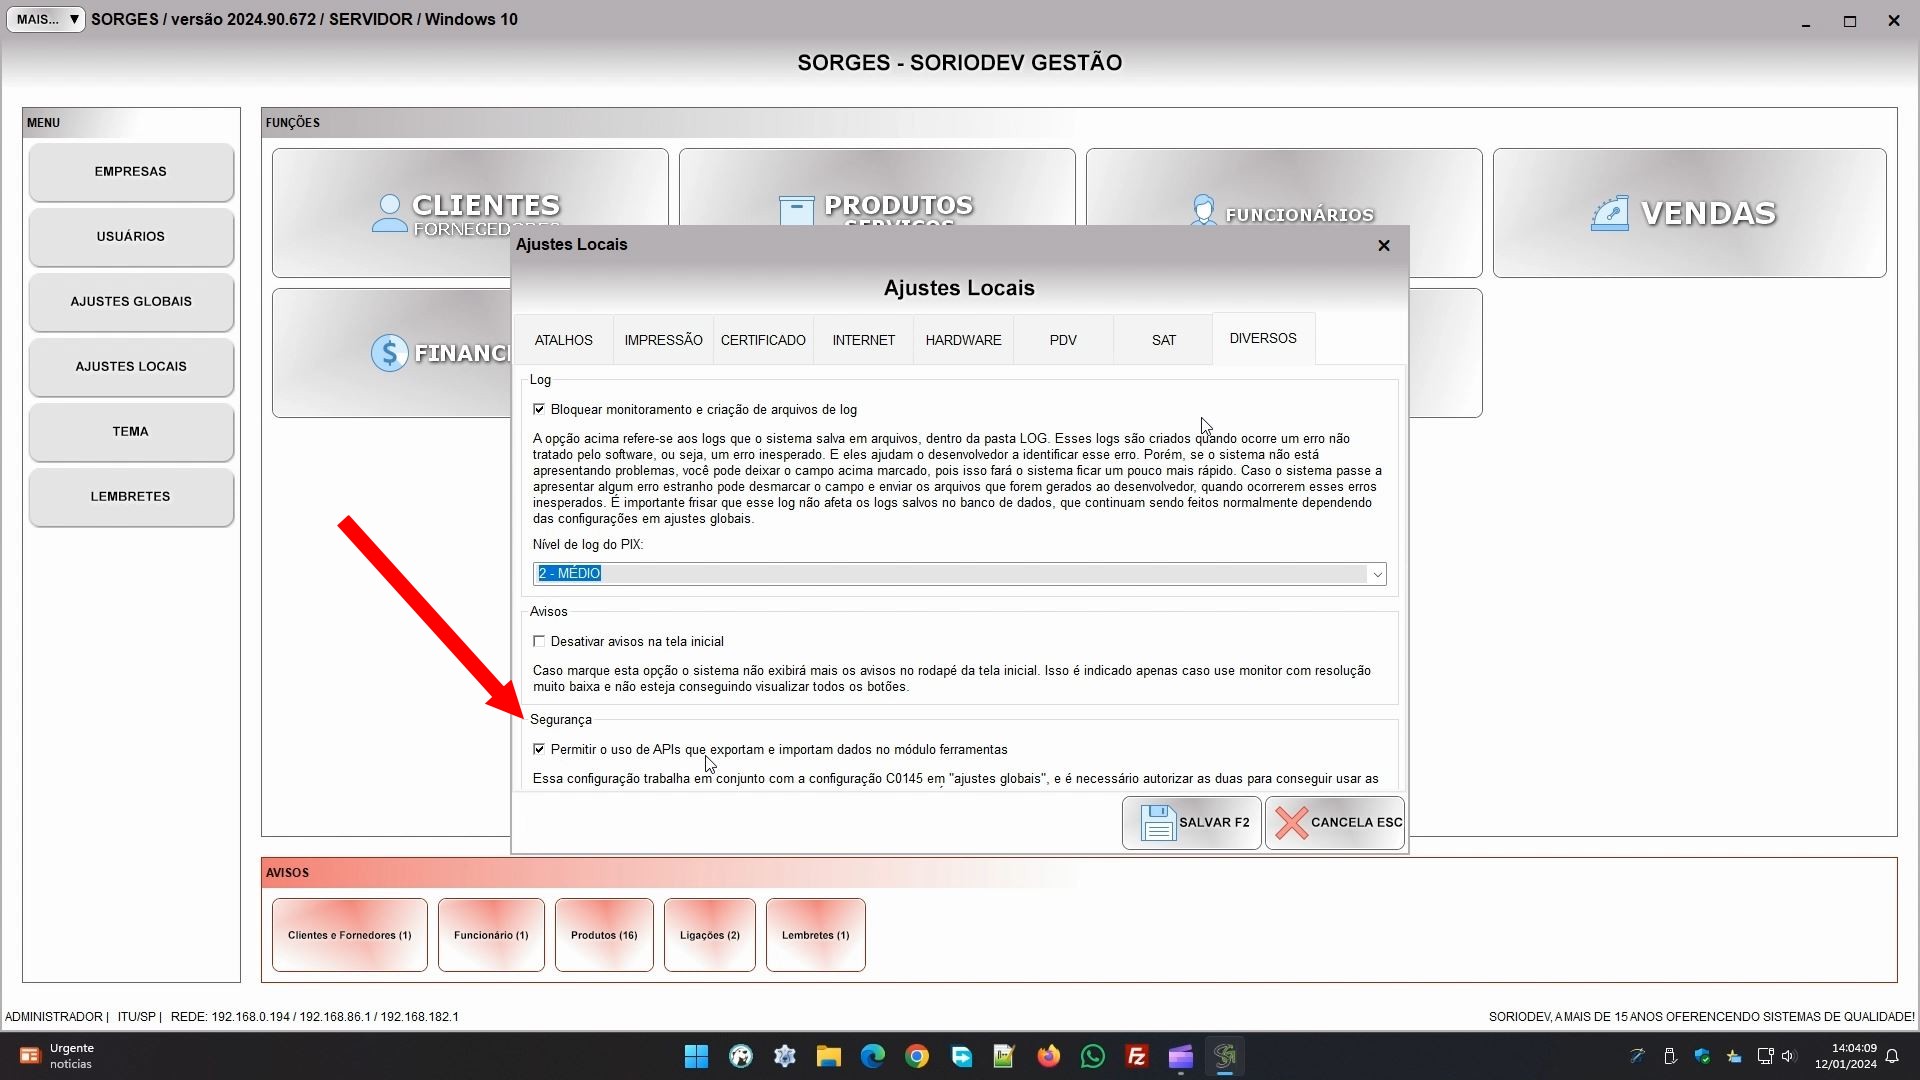This screenshot has width=1920, height=1080.
Task: Open WhatsApp from the taskbar
Action: pos(1093,1056)
